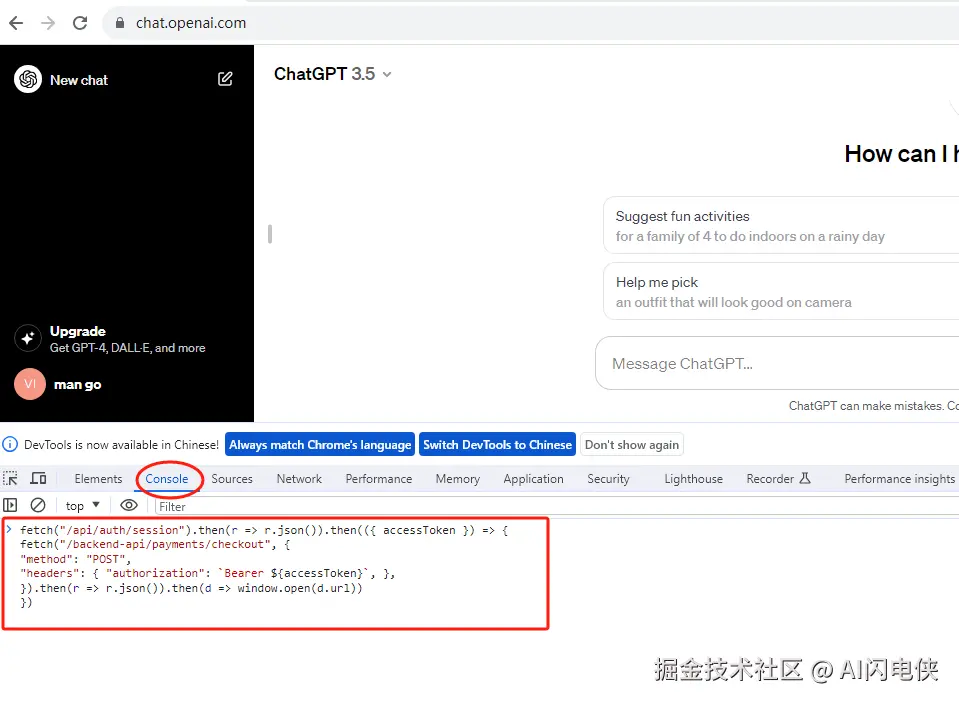Reload the page with the refresh icon
Screen dimensions: 959x704
[x=80, y=22]
